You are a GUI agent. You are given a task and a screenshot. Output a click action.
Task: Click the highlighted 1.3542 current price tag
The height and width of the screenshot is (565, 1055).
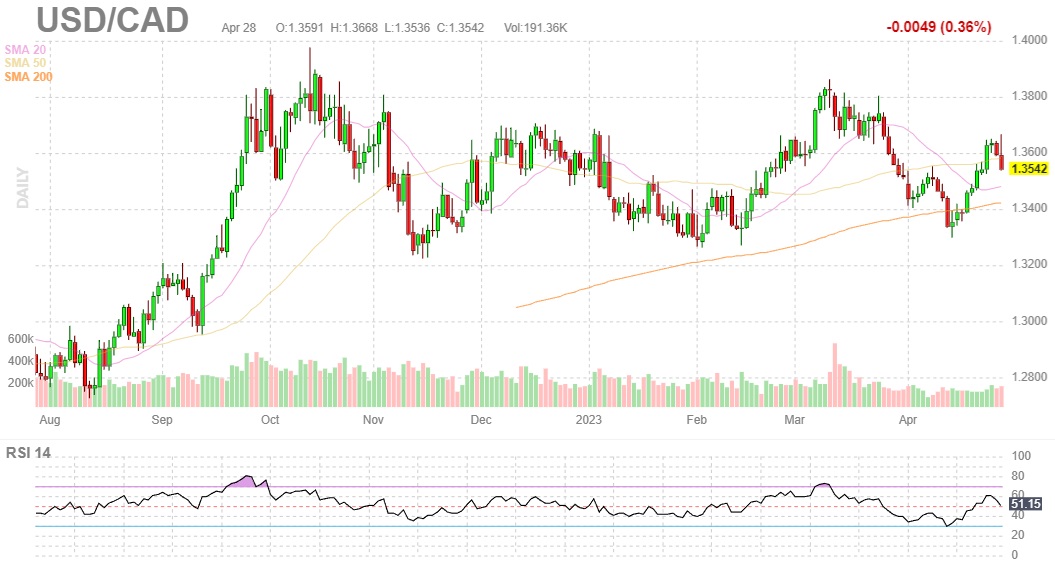(x=1029, y=169)
